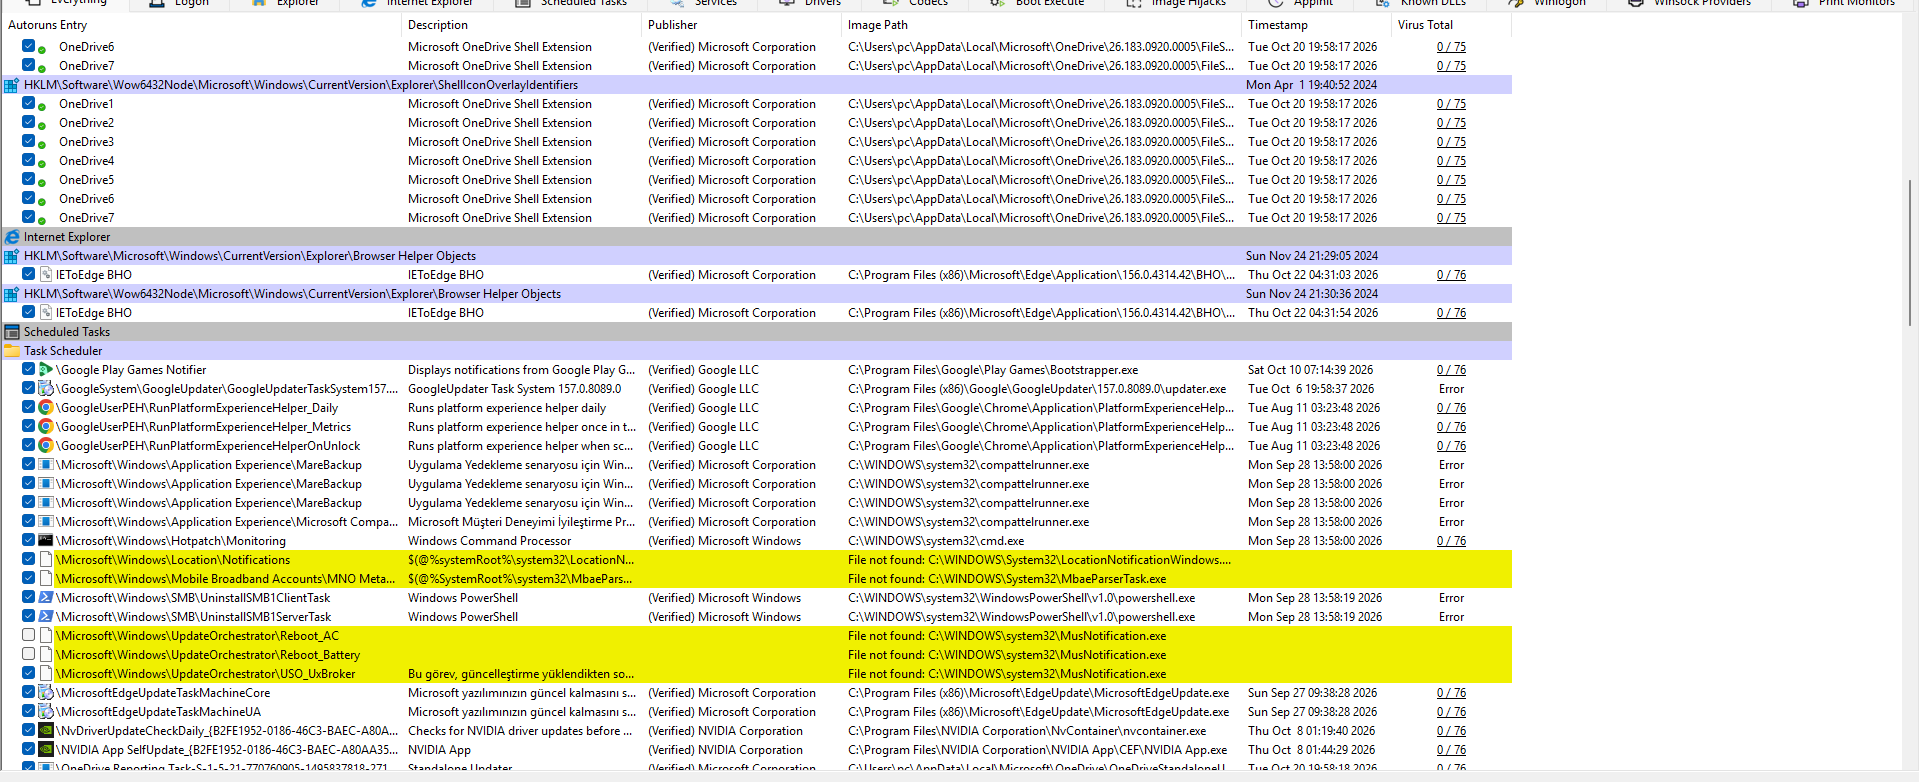Click the command prompt icon for Hotpatch\Monitoring

(46, 541)
